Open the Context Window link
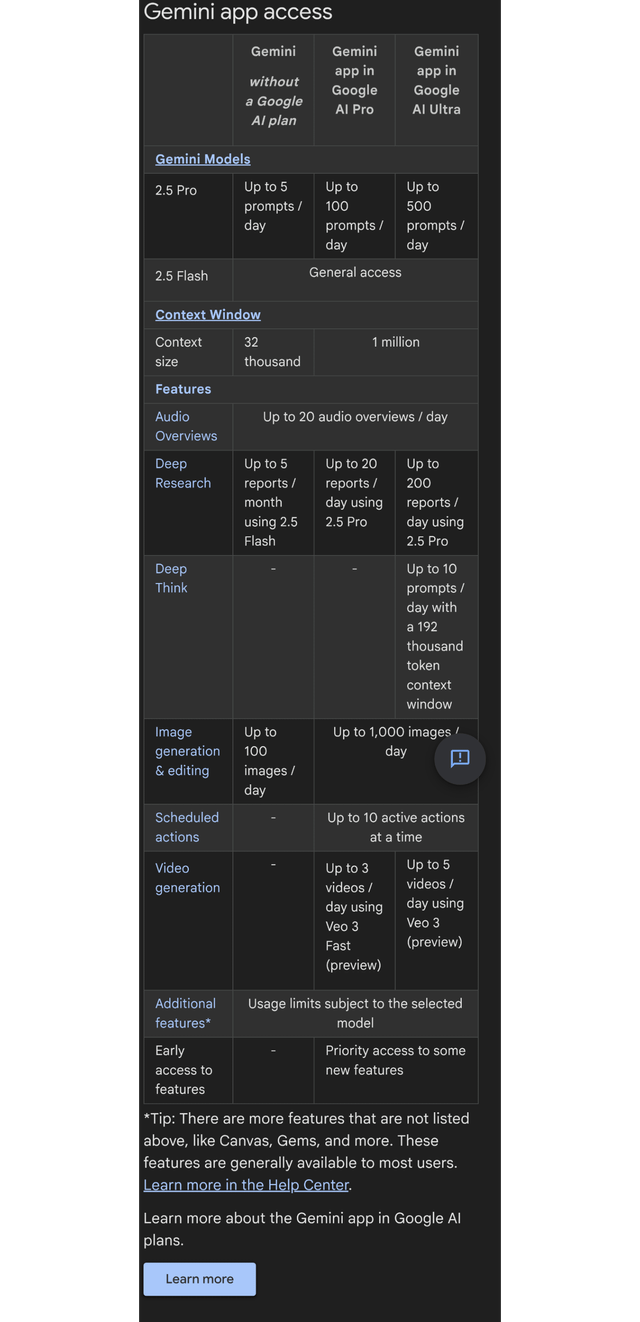The height and width of the screenshot is (1322, 640). 208,314
